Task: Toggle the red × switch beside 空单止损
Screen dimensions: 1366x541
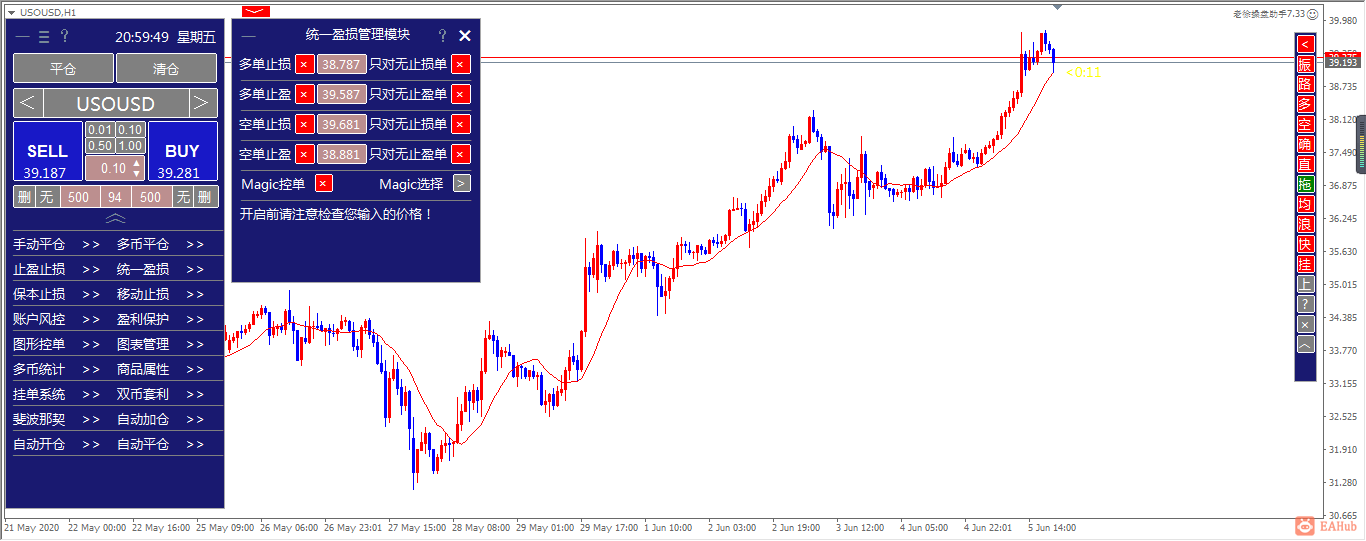Action: point(305,125)
